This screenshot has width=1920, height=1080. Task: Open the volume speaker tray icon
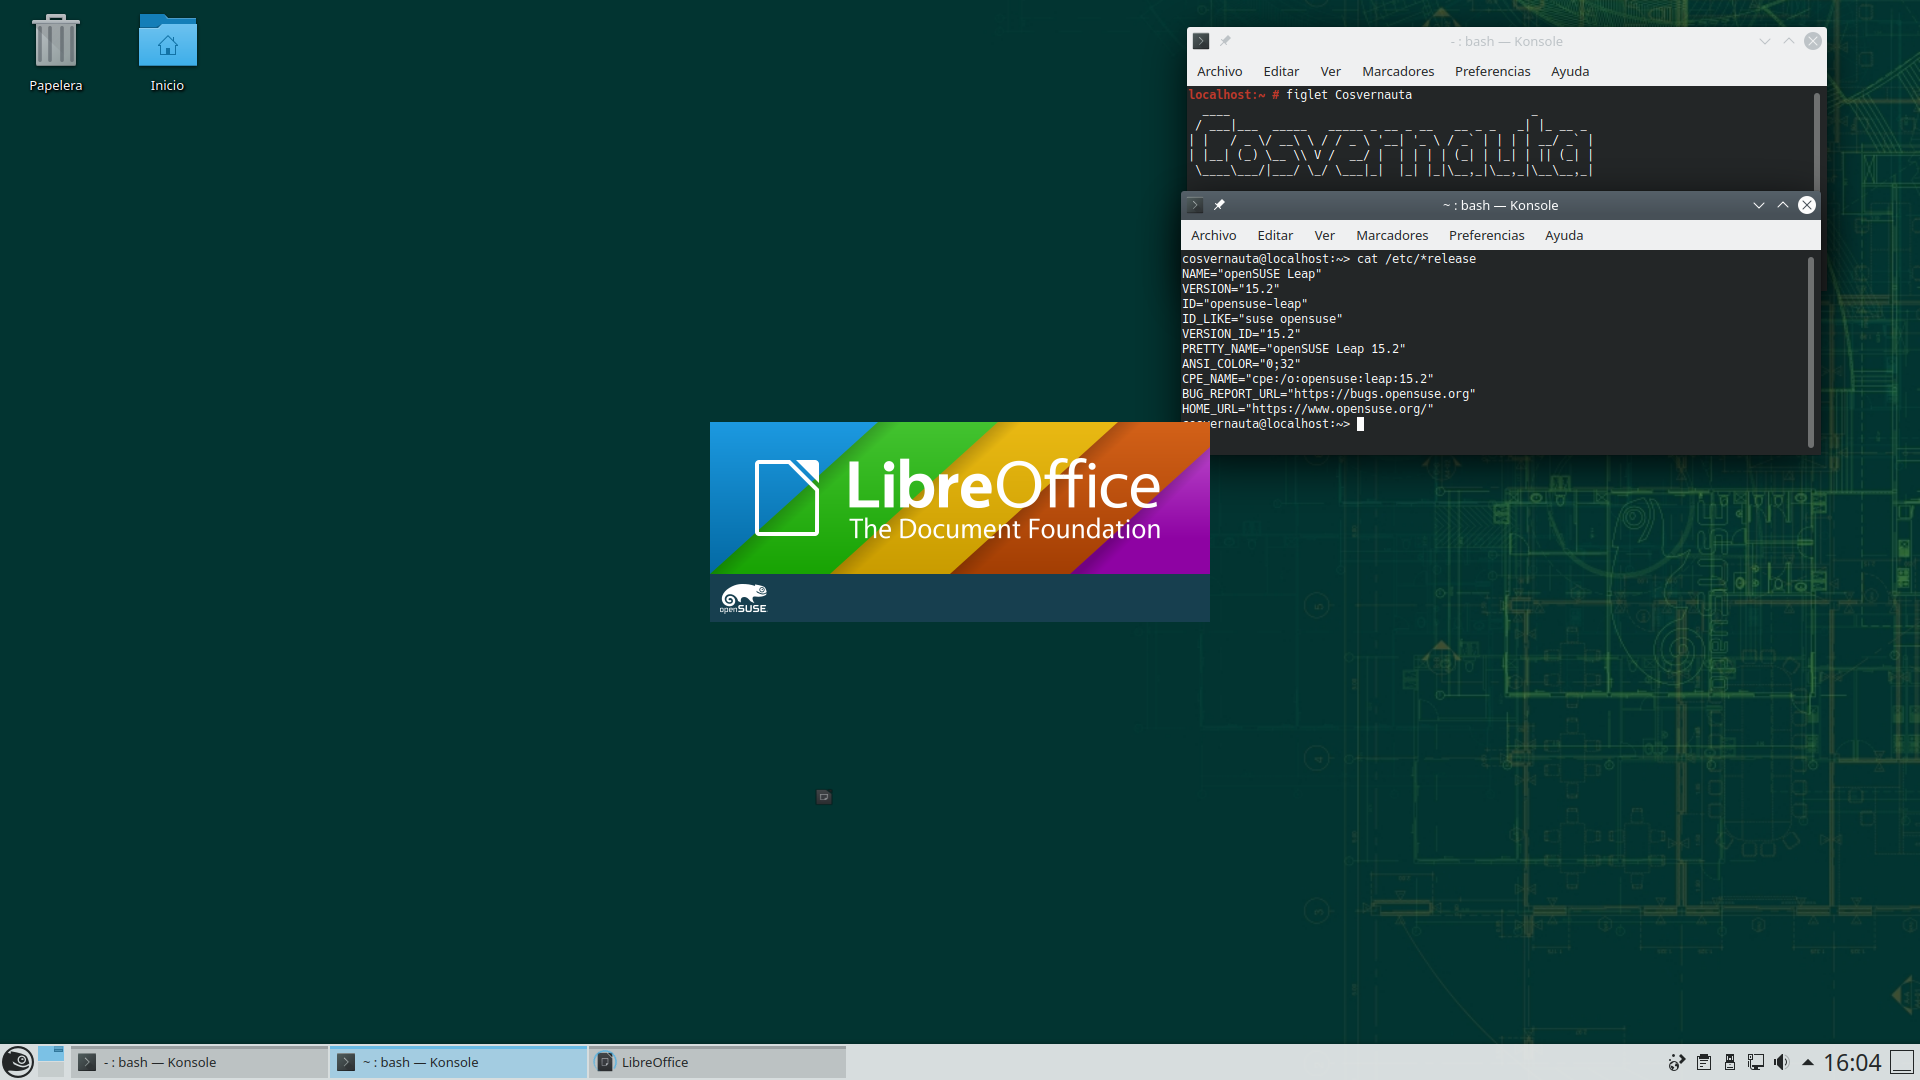(1782, 1062)
